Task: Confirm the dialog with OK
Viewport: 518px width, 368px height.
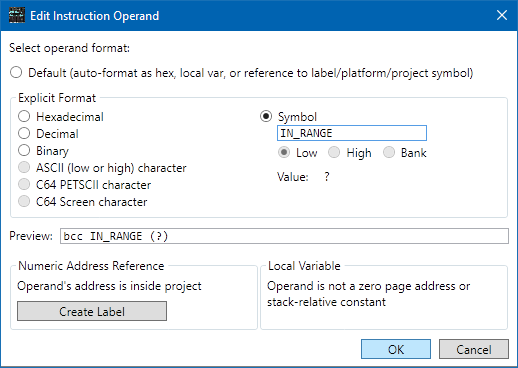Action: tap(396, 349)
